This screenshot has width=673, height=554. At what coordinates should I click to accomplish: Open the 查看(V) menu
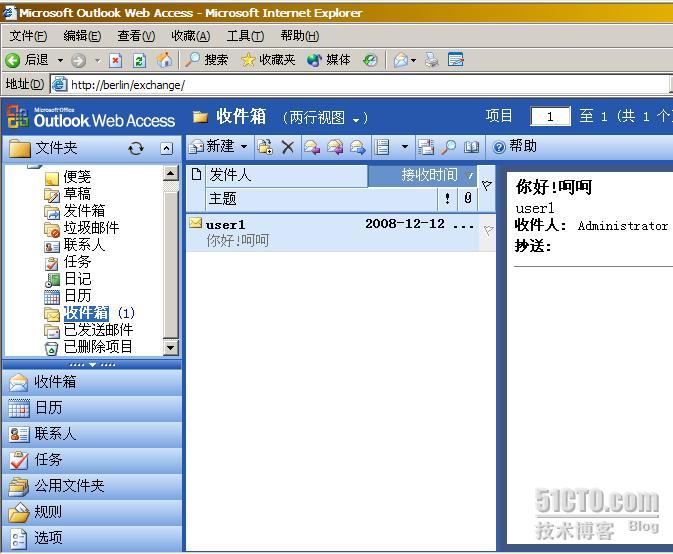click(x=136, y=36)
